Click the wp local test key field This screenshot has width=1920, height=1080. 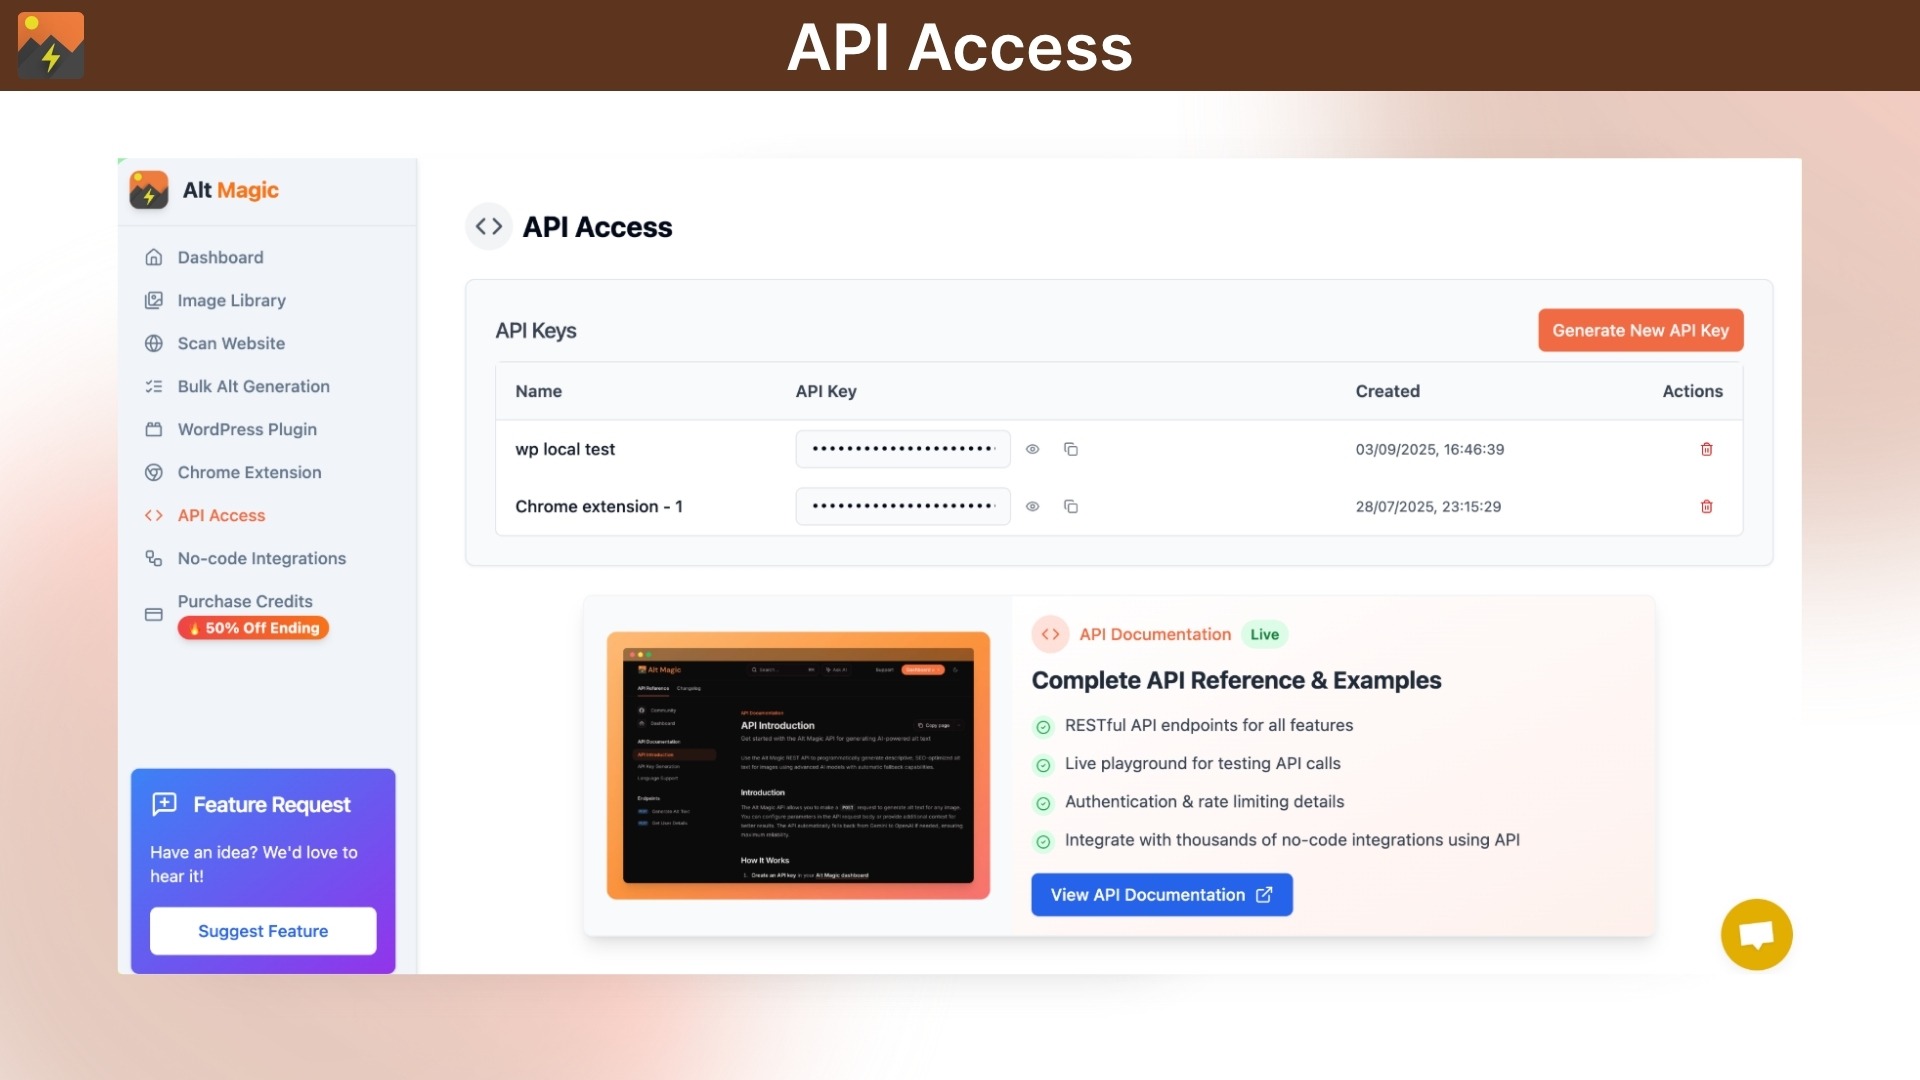pyautogui.click(x=902, y=449)
